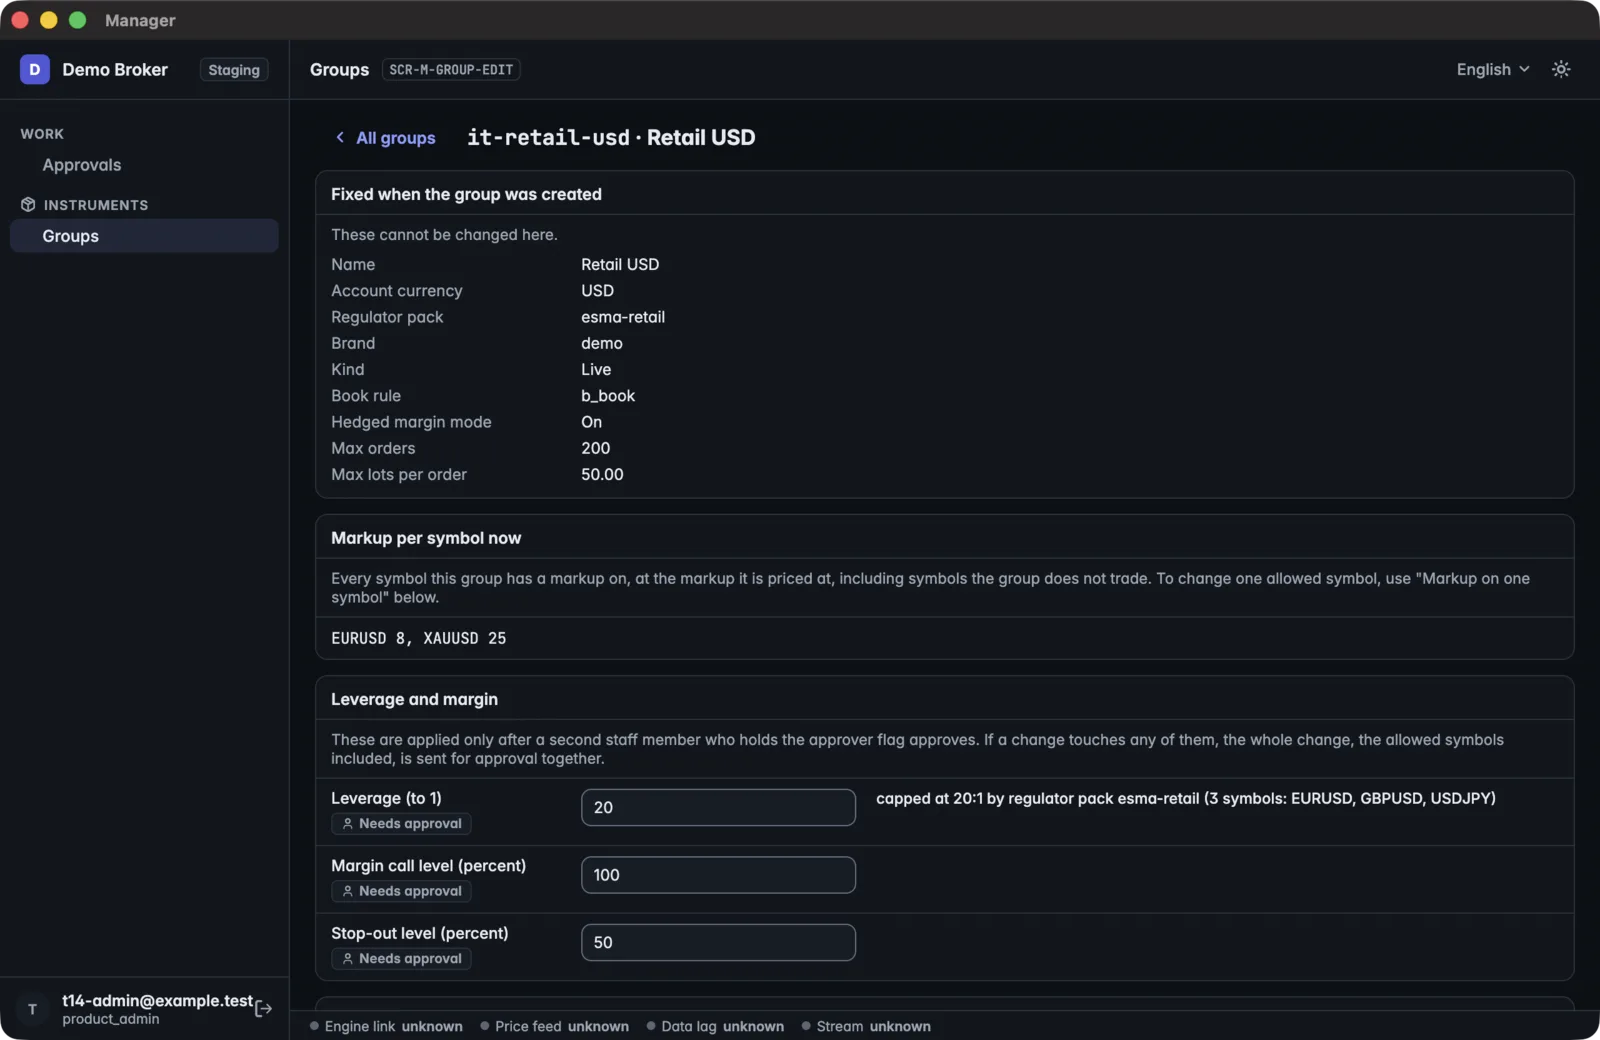Click the product_admin role label
Screen dimensions: 1600x1040
(111, 1019)
